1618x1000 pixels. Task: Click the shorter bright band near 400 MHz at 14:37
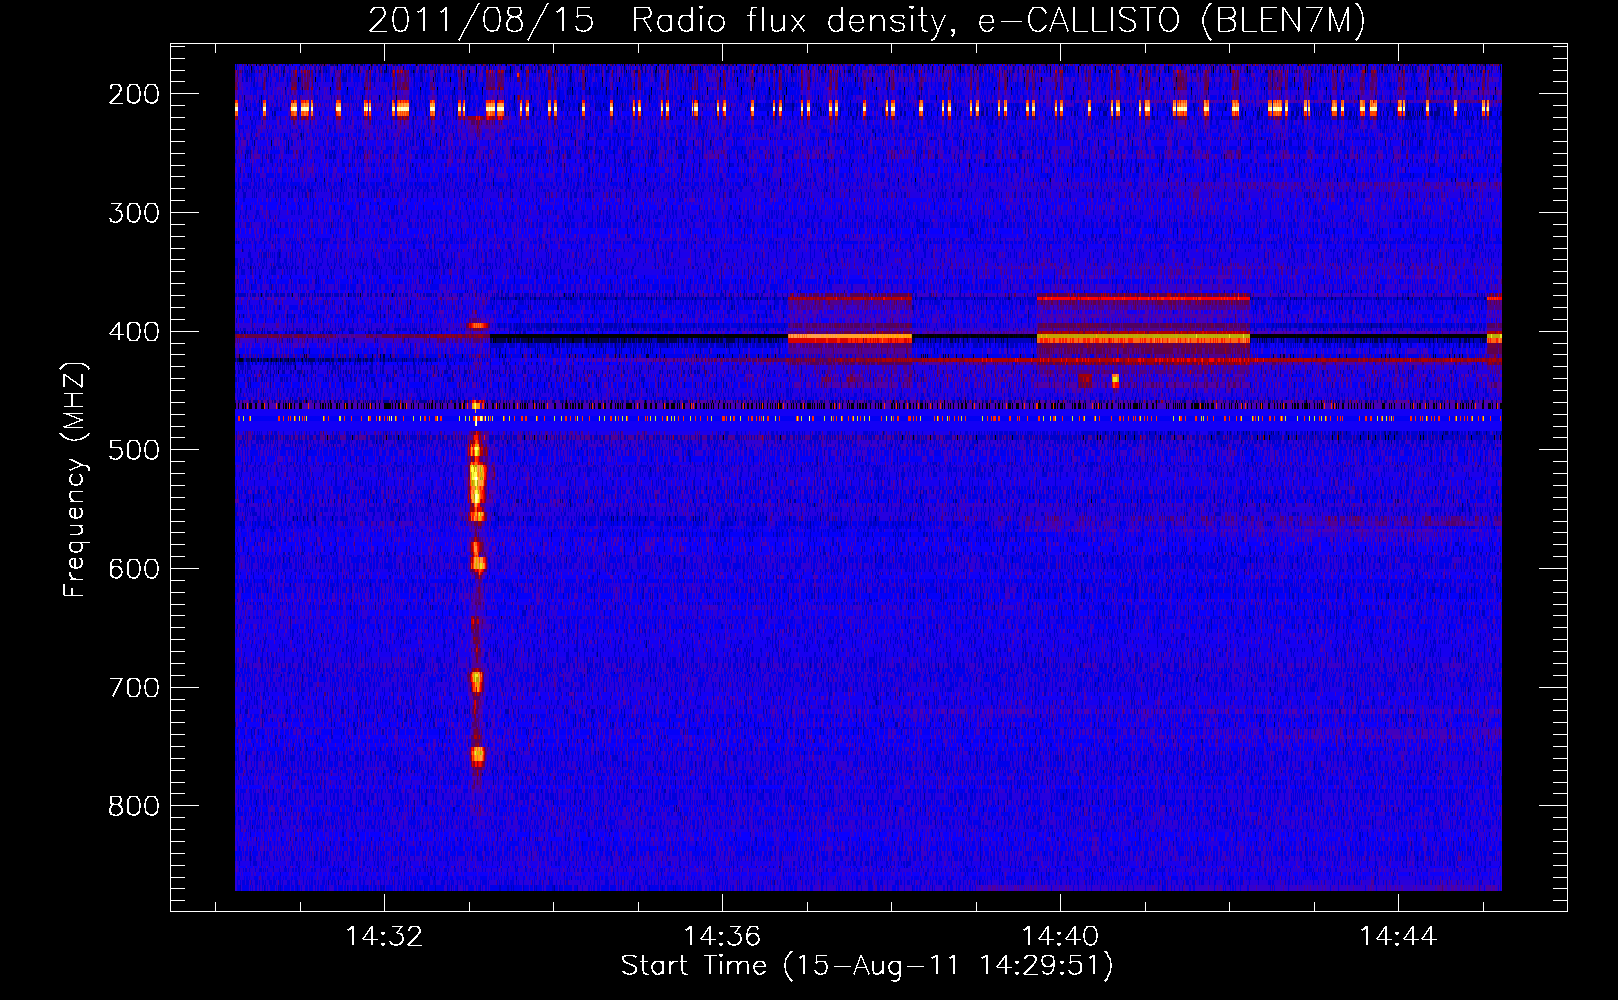pos(850,339)
